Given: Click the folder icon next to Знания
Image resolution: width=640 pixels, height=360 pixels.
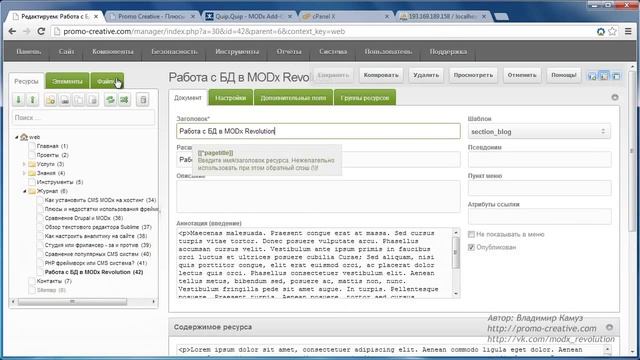Looking at the screenshot, I should point(32,173).
